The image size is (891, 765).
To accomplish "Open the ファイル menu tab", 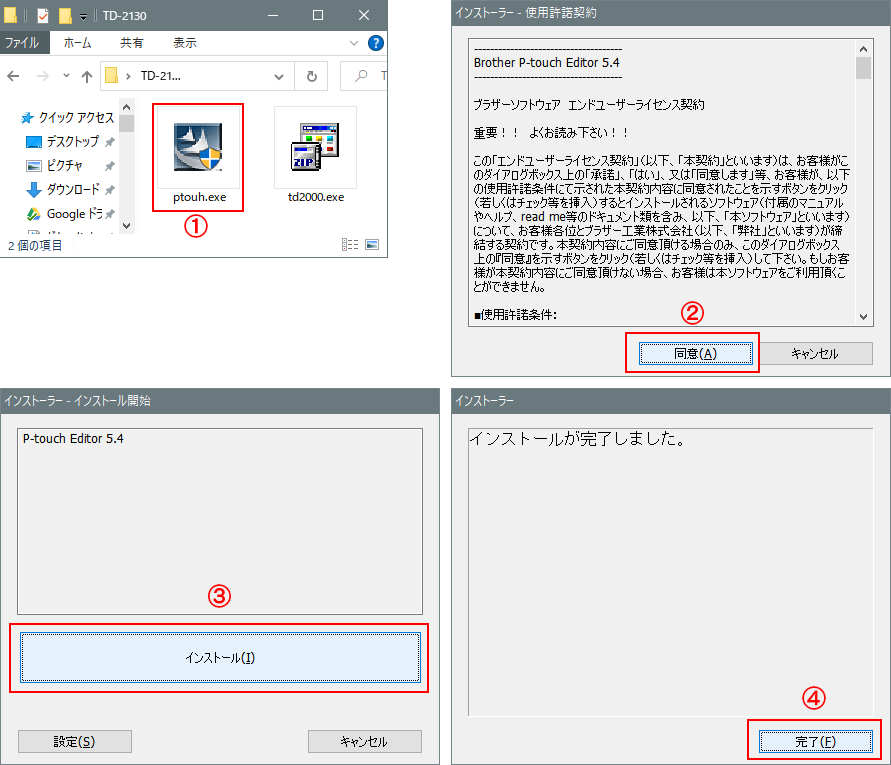I will 22,43.
